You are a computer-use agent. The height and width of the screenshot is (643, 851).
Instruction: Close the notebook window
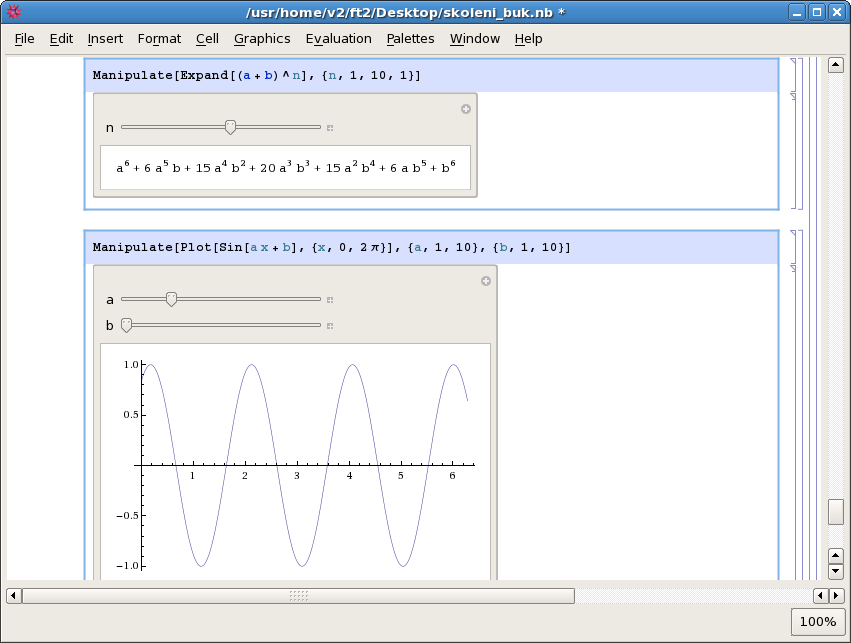pos(837,12)
